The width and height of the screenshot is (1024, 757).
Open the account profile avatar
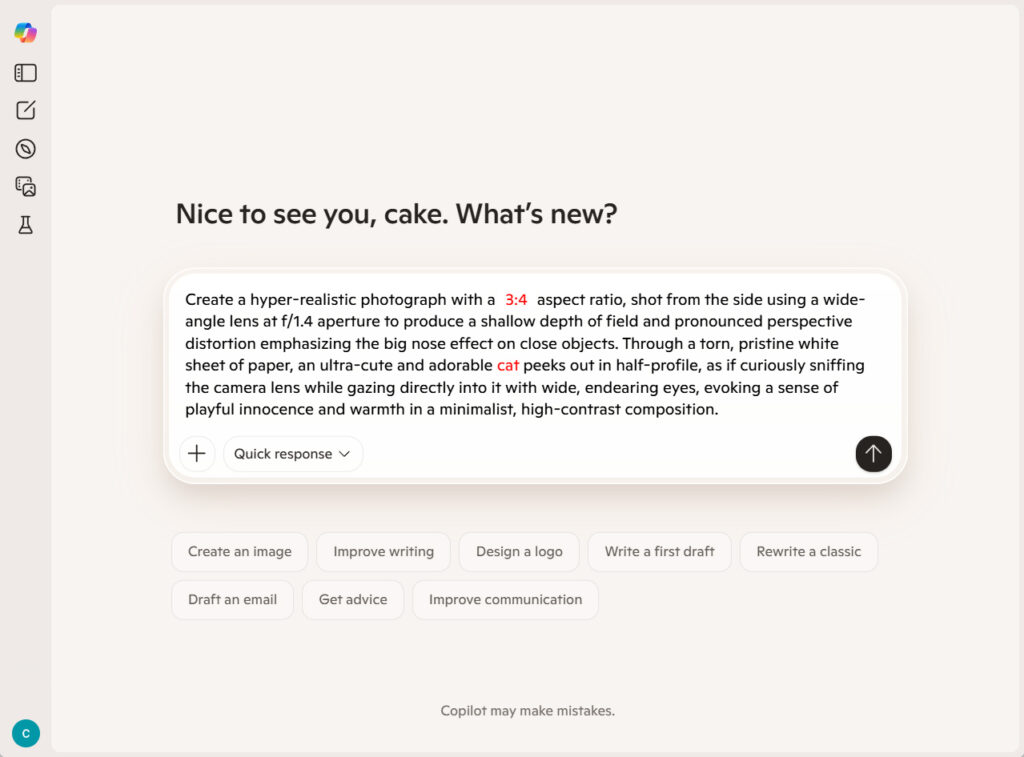tap(26, 733)
